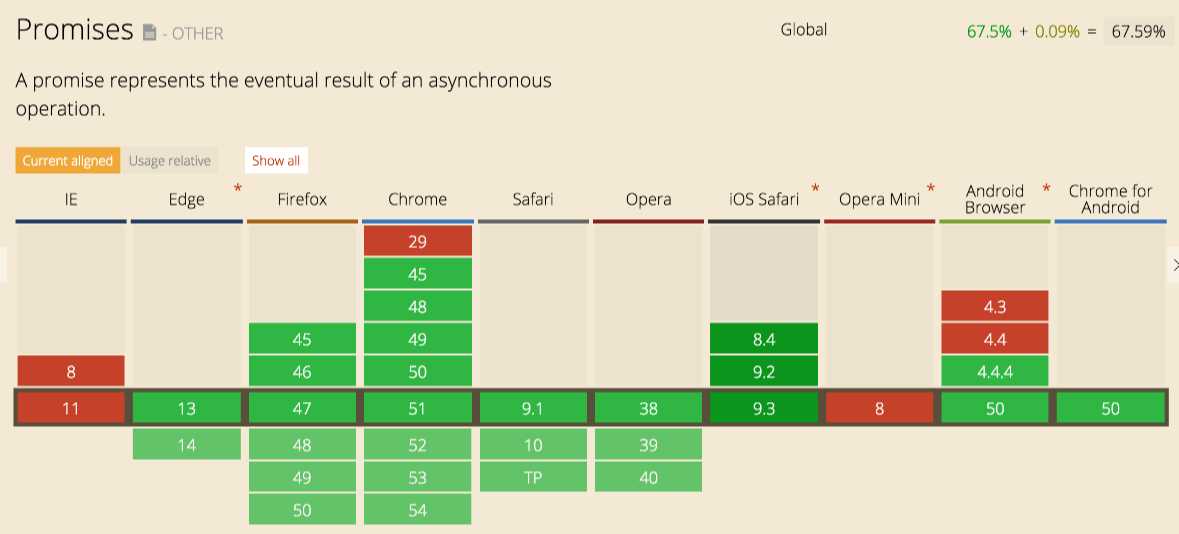This screenshot has width=1179, height=534.
Task: Click the Android Browser 4.4.4 cell
Action: click(994, 371)
